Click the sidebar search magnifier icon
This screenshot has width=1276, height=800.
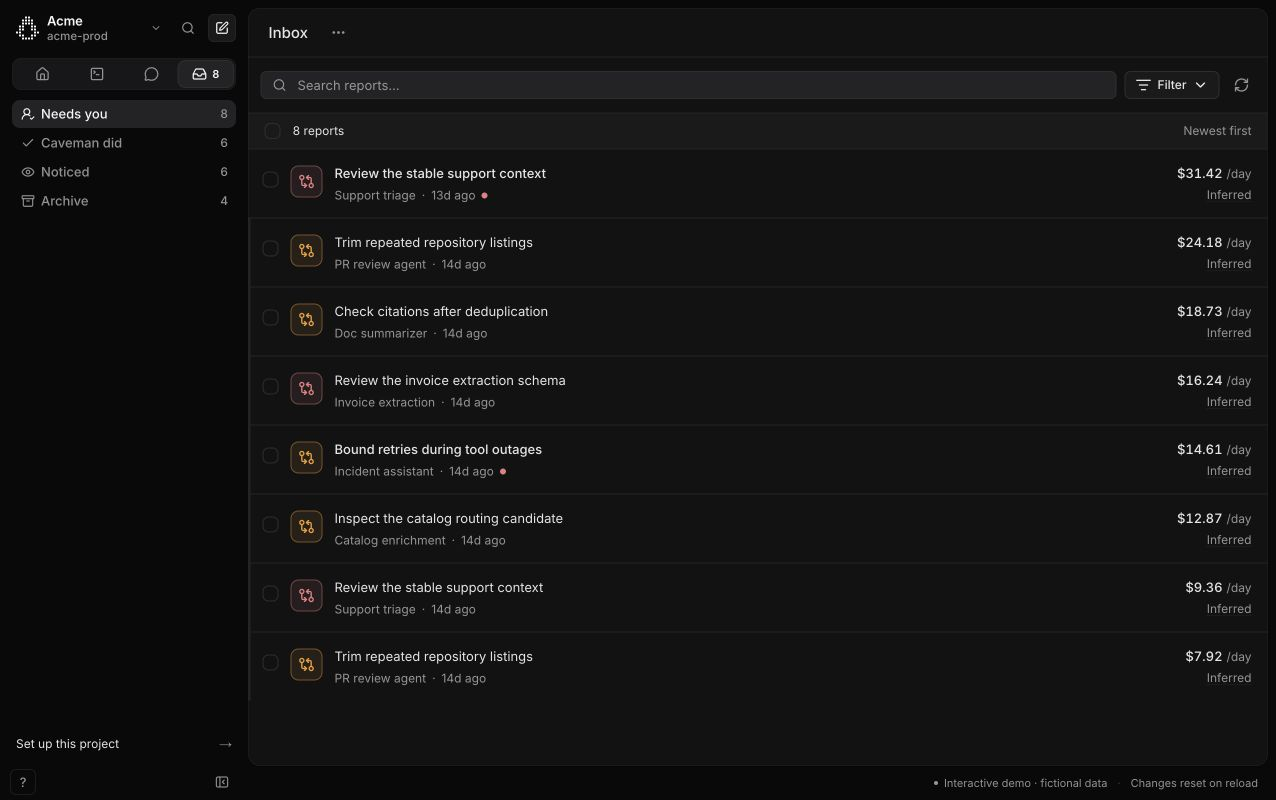(x=188, y=28)
